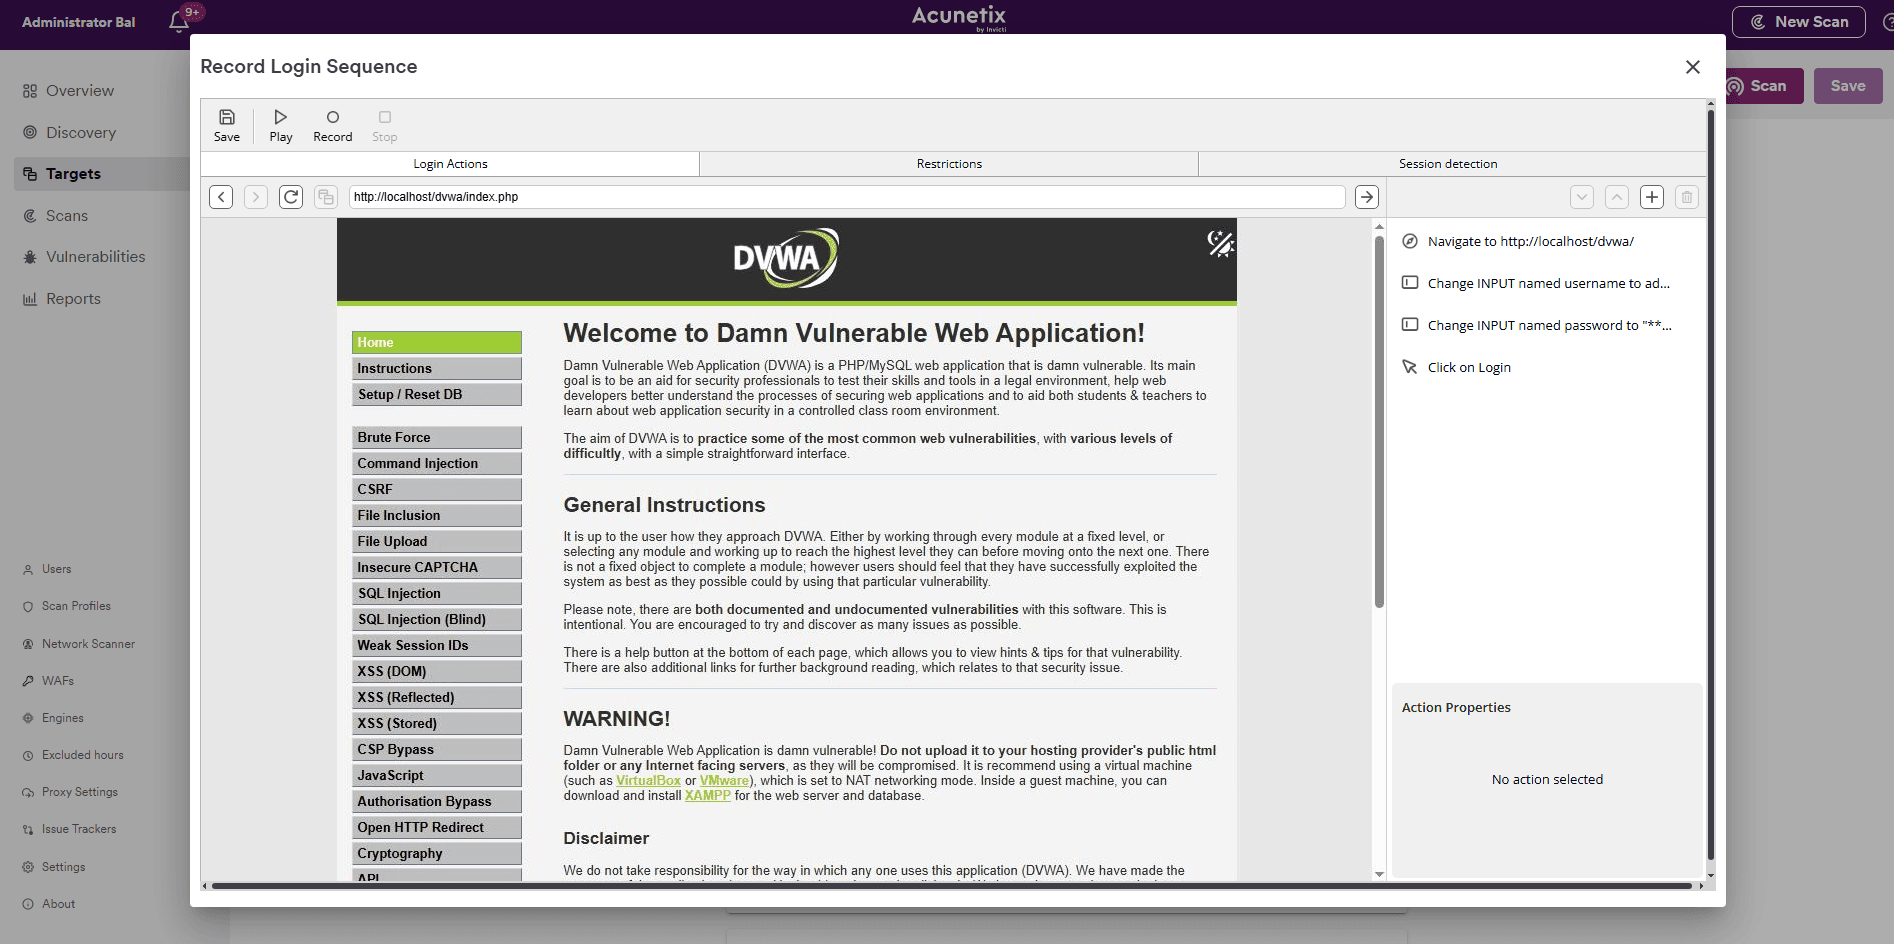Switch to Login Actions tab
The height and width of the screenshot is (944, 1894).
450,164
